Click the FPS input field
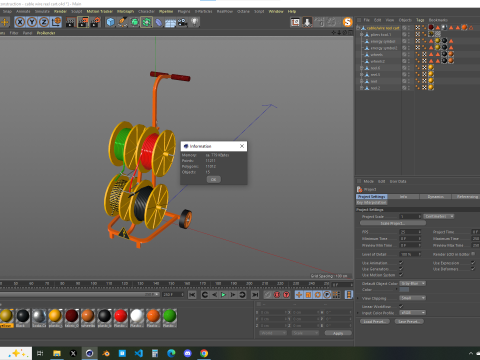Image resolution: width=480 pixels, height=360 pixels. pyautogui.click(x=410, y=232)
